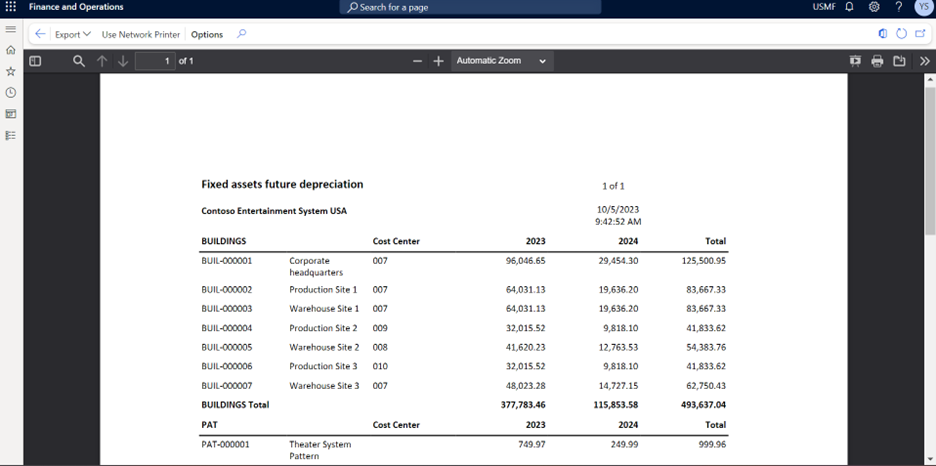Click the BUIL-000004 asset ID
The height and width of the screenshot is (466, 936).
click(x=227, y=328)
